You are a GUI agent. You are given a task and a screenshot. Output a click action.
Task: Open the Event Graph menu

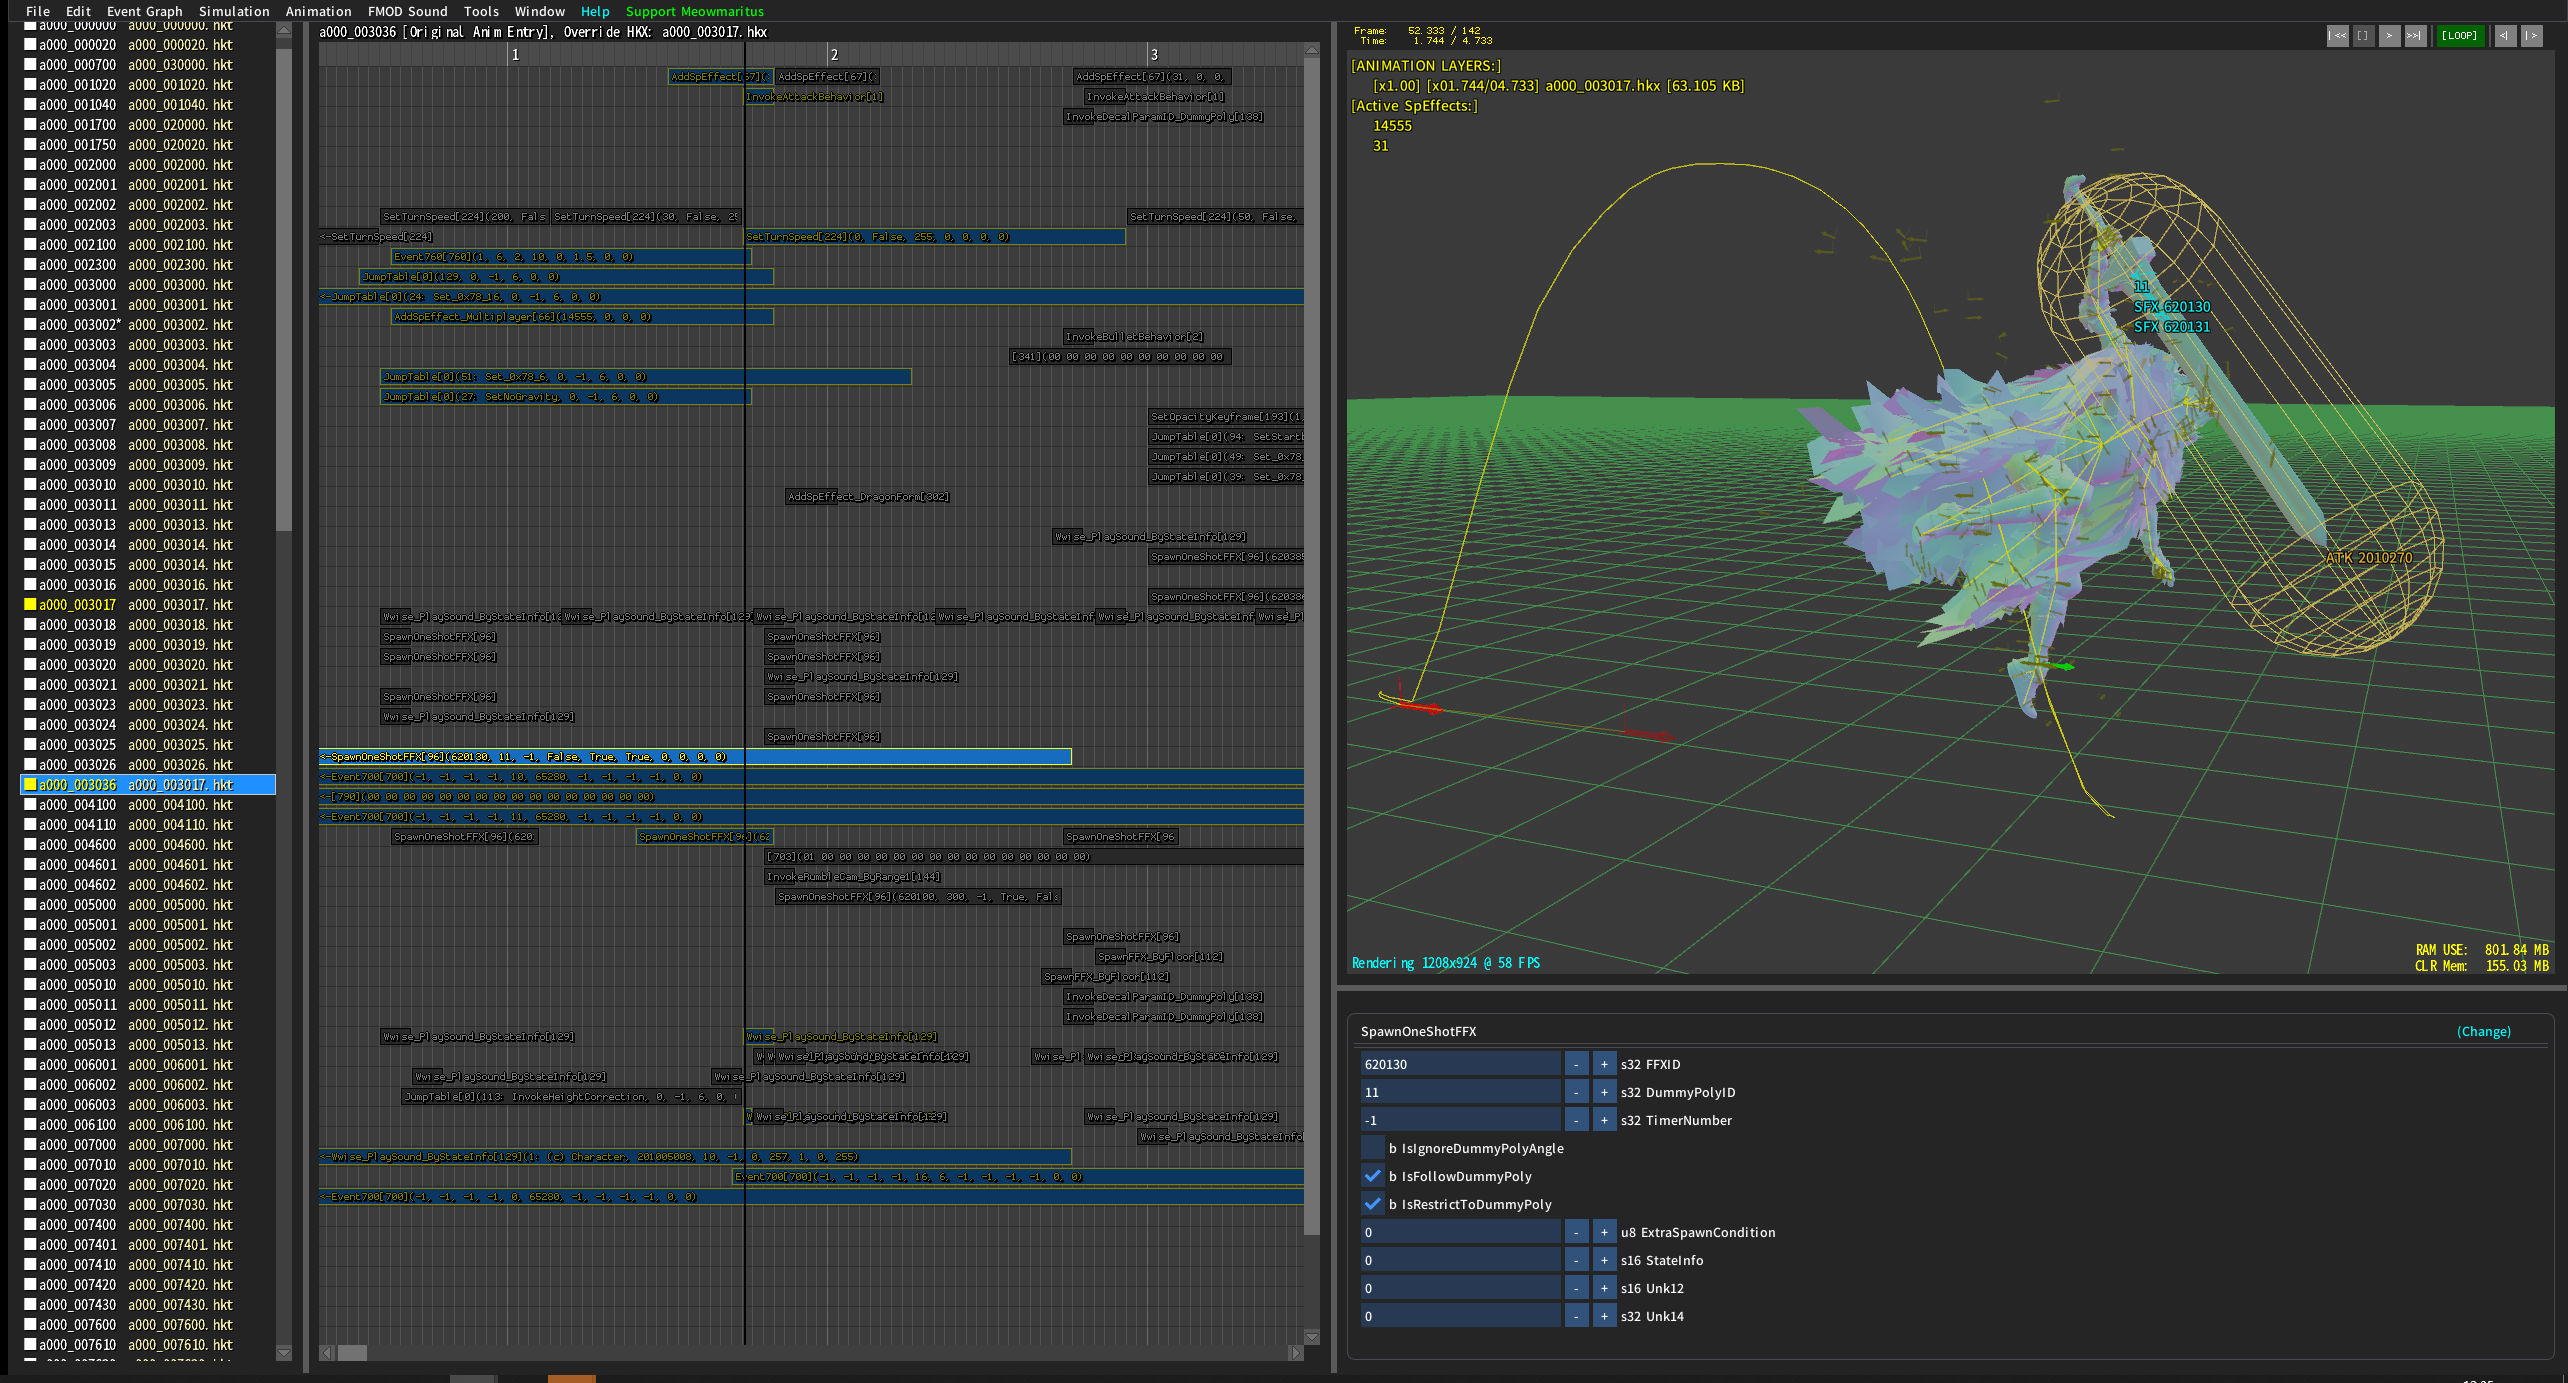tap(144, 11)
